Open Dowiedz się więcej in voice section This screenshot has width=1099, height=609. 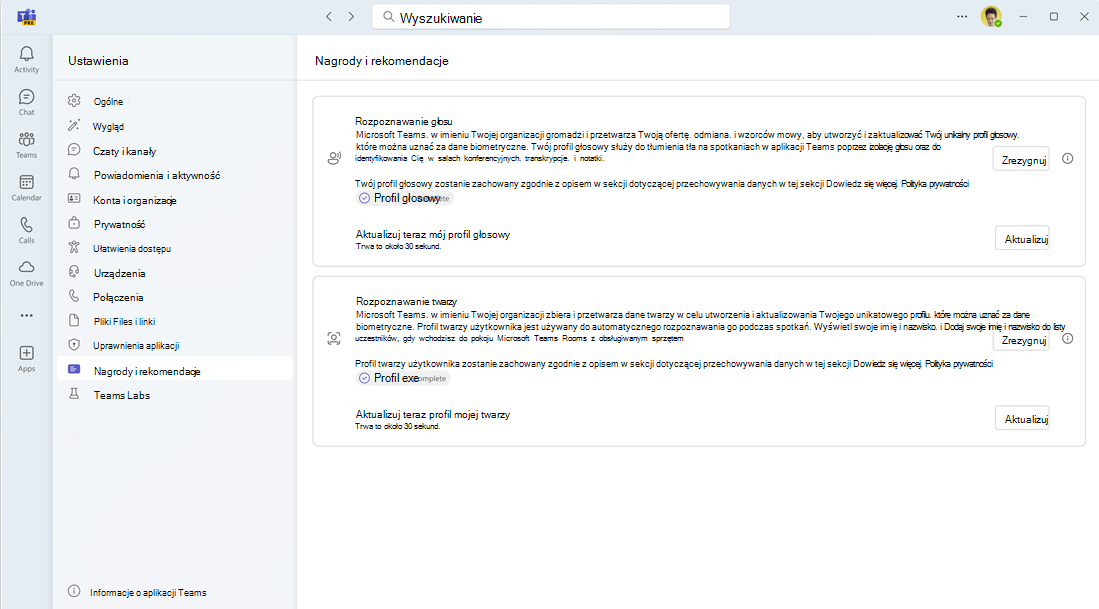tap(861, 184)
